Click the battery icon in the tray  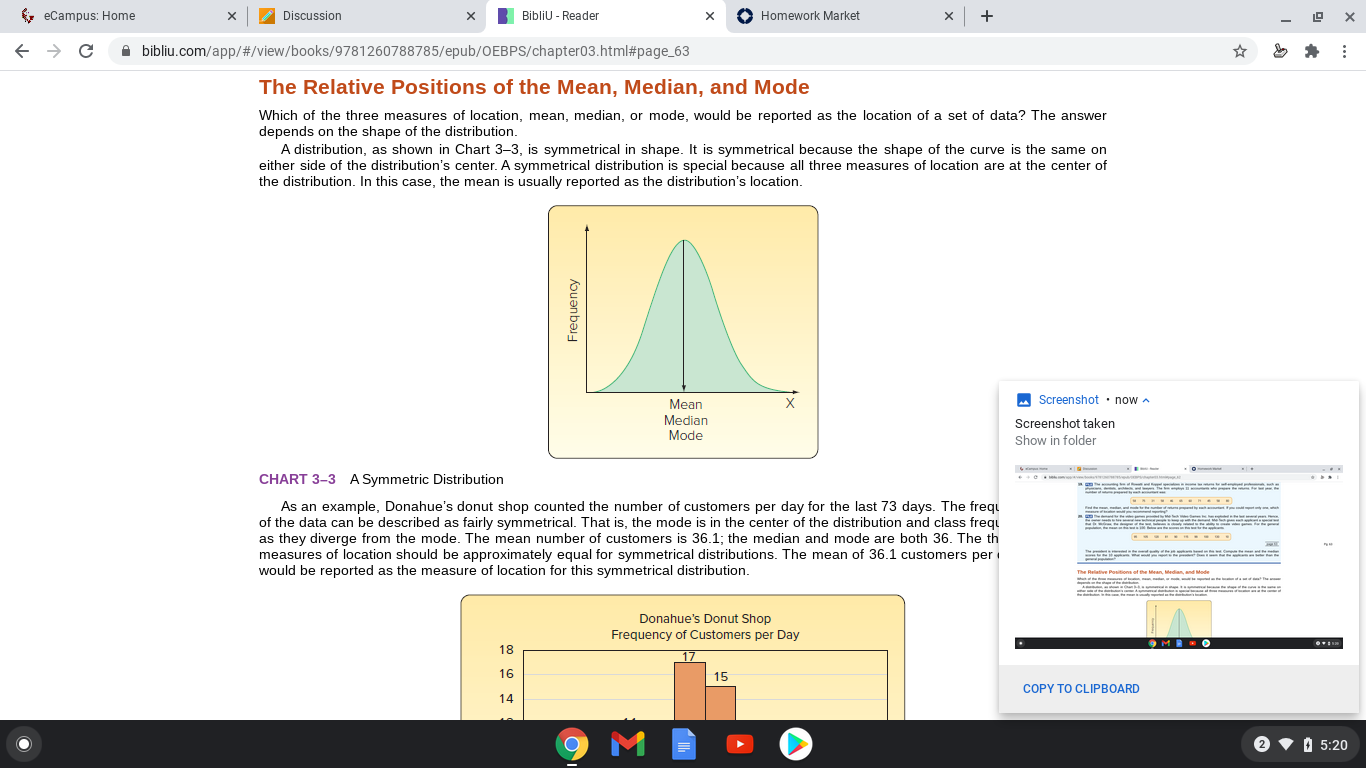(x=1307, y=744)
